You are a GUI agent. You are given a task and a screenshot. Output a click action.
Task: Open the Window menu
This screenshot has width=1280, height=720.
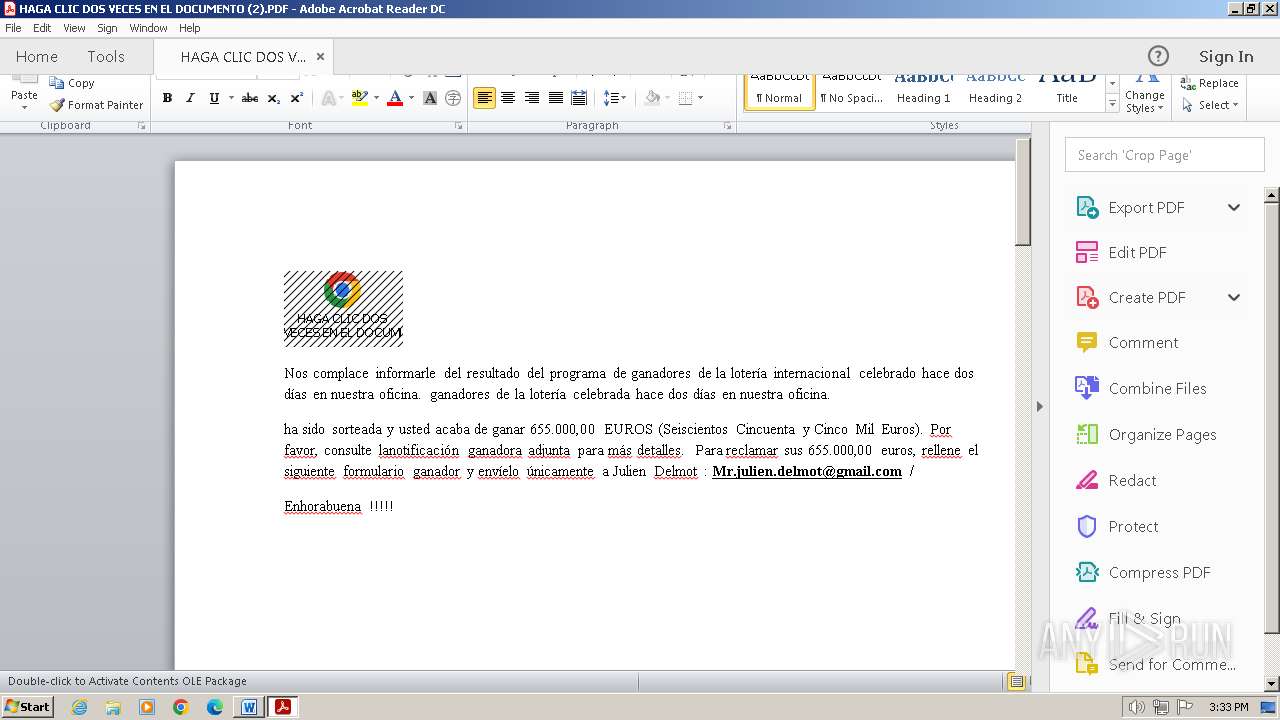click(148, 28)
